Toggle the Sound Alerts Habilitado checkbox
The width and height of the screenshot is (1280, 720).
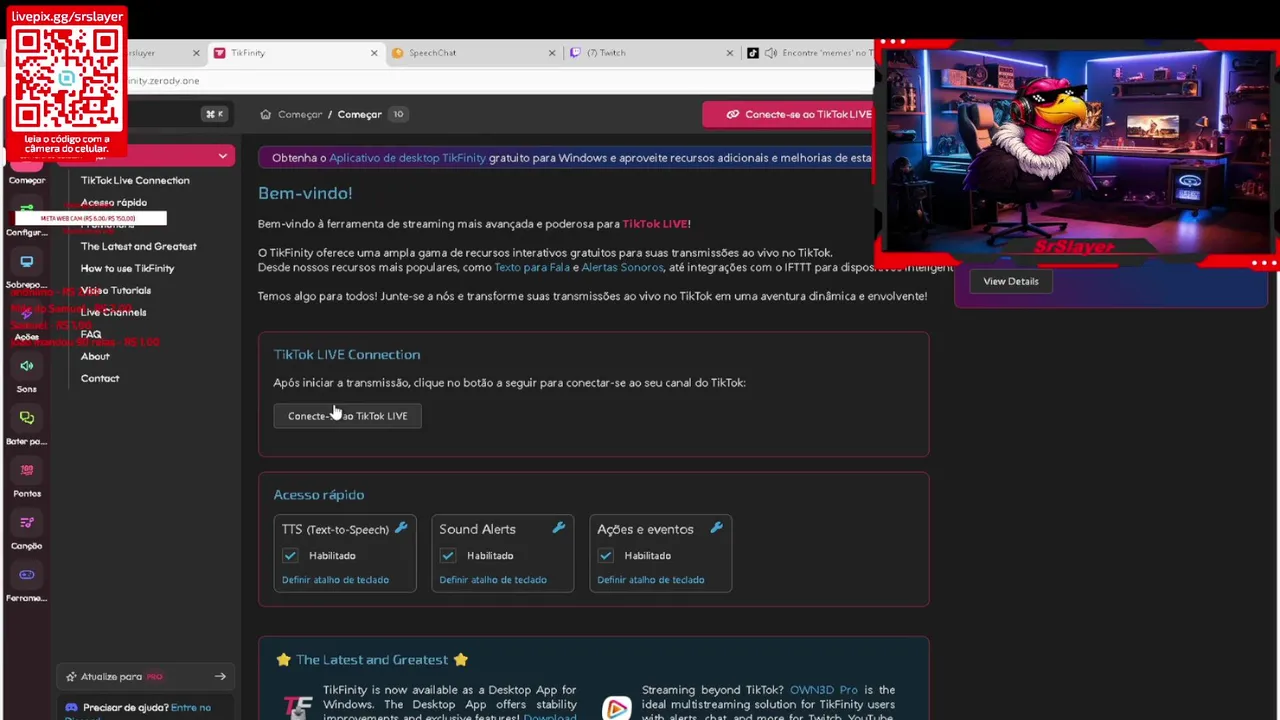(x=448, y=555)
